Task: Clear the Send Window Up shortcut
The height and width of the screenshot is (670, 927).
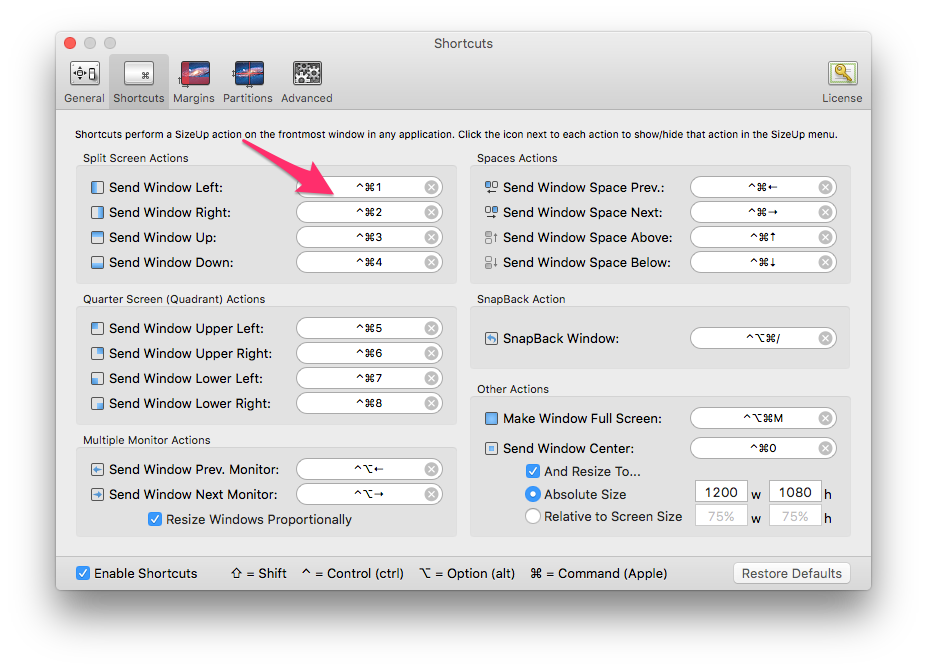Action: coord(432,237)
